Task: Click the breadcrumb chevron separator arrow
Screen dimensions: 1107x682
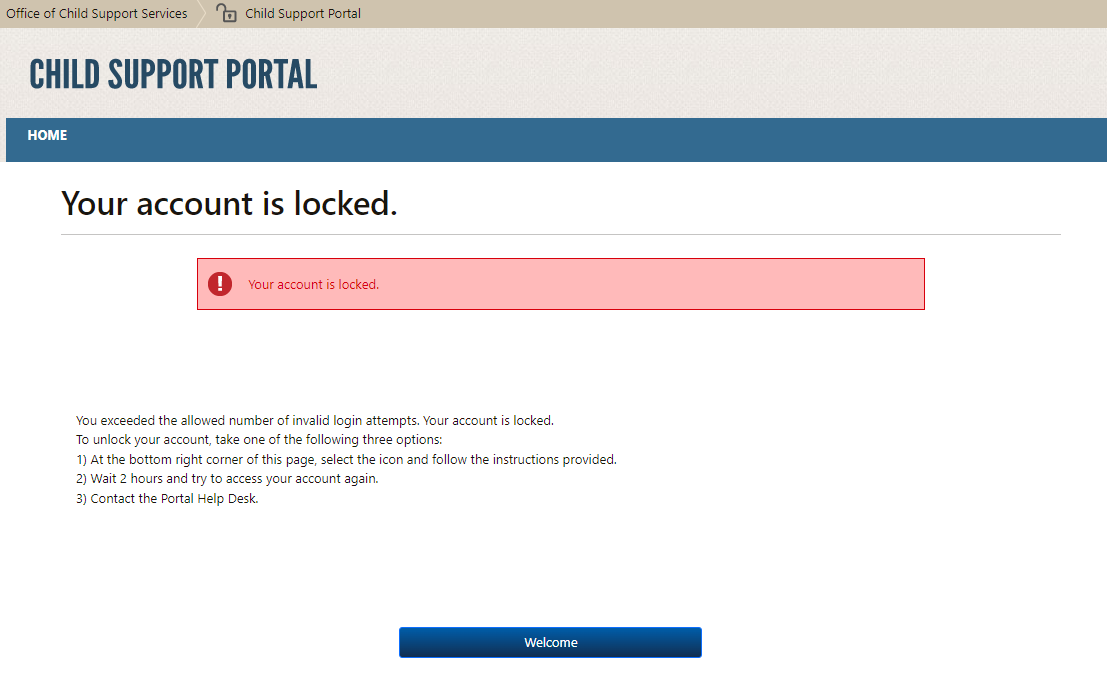Action: 201,14
